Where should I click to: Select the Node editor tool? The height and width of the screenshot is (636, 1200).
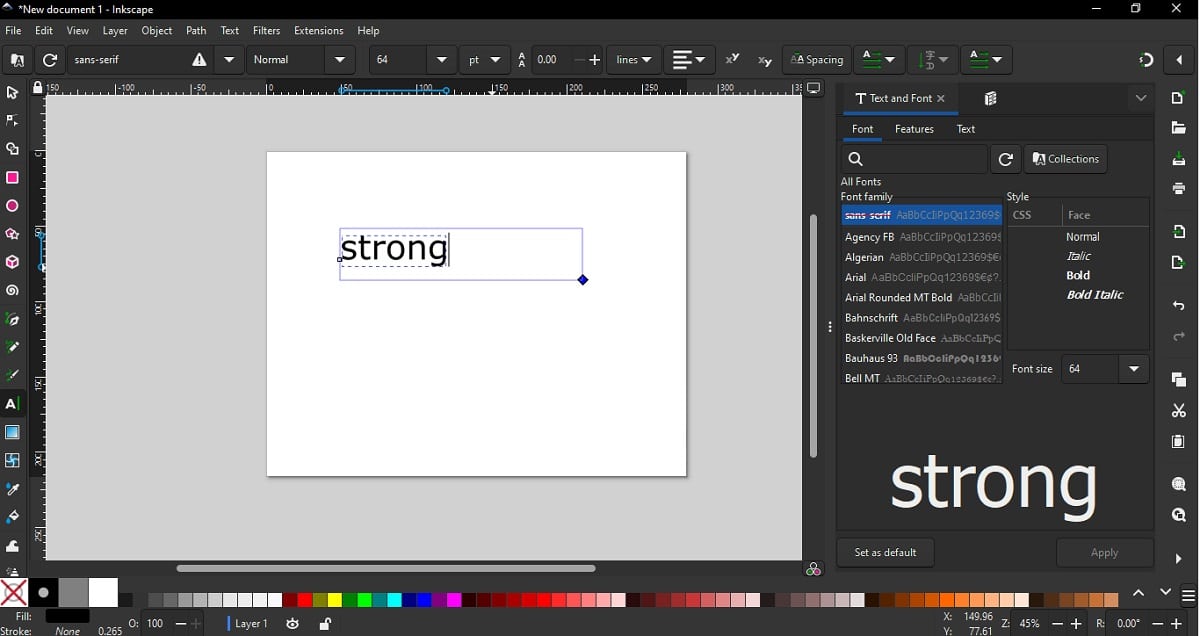[x=13, y=120]
